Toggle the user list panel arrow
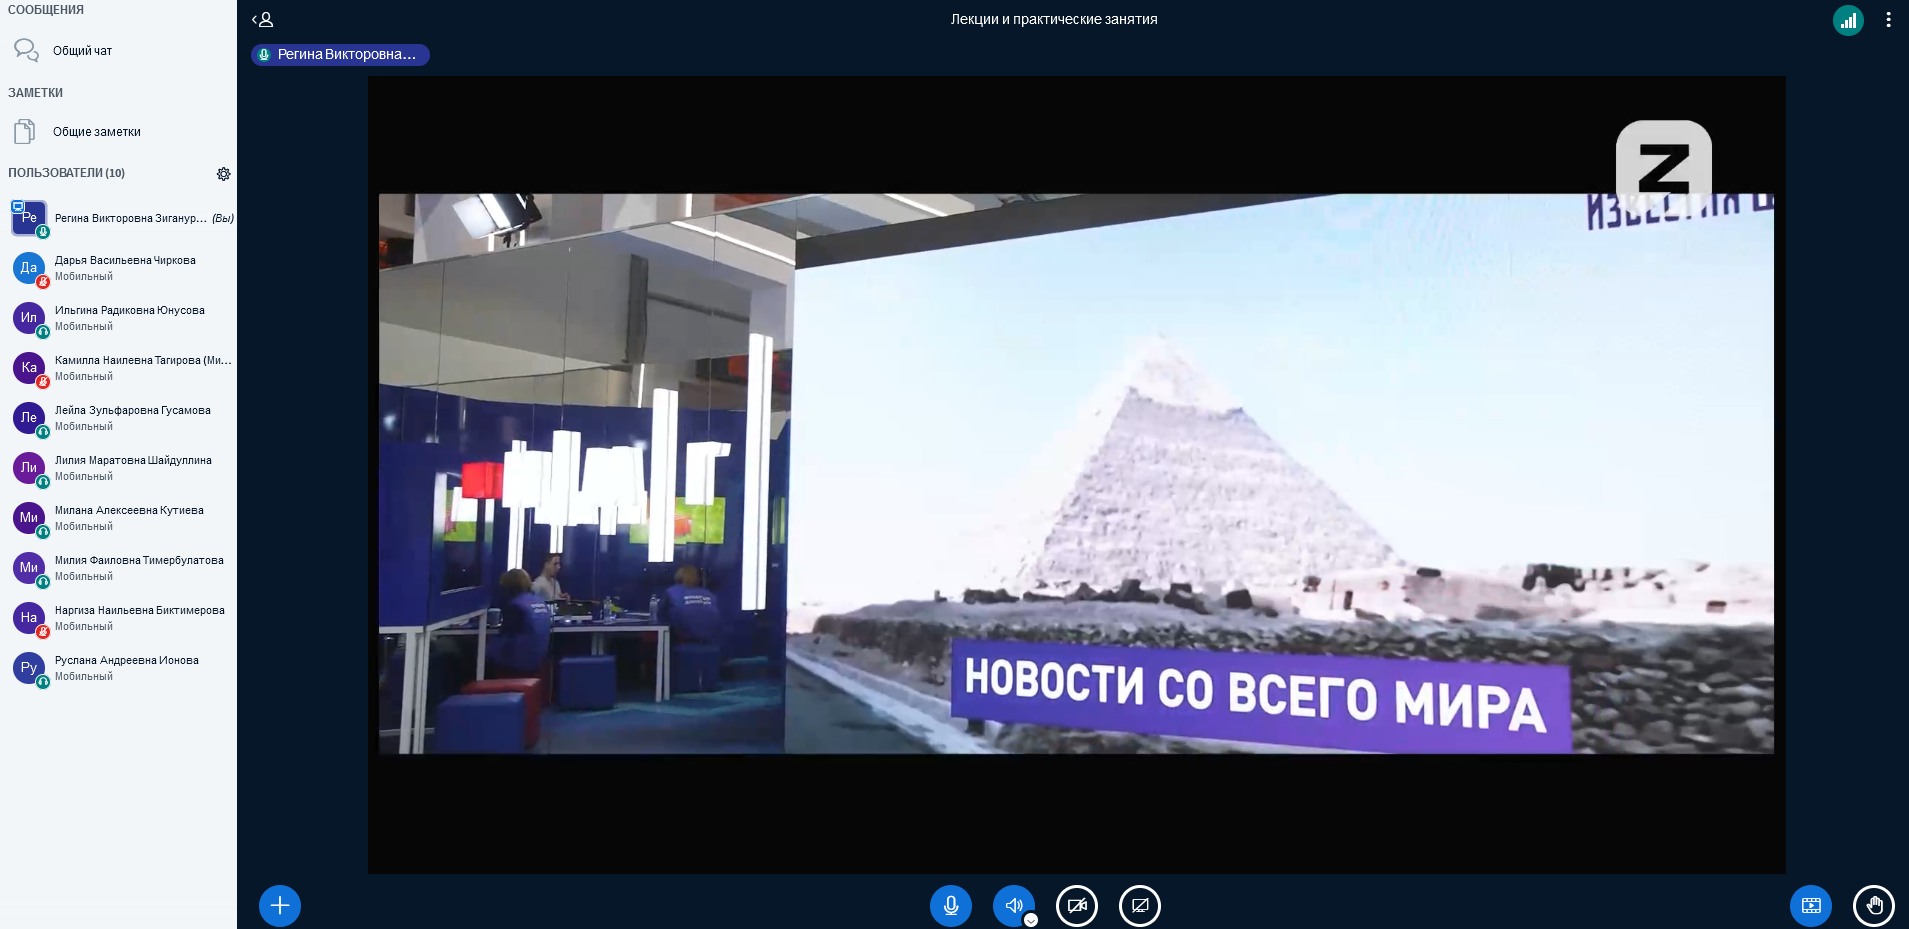1909x929 pixels. pyautogui.click(x=263, y=19)
